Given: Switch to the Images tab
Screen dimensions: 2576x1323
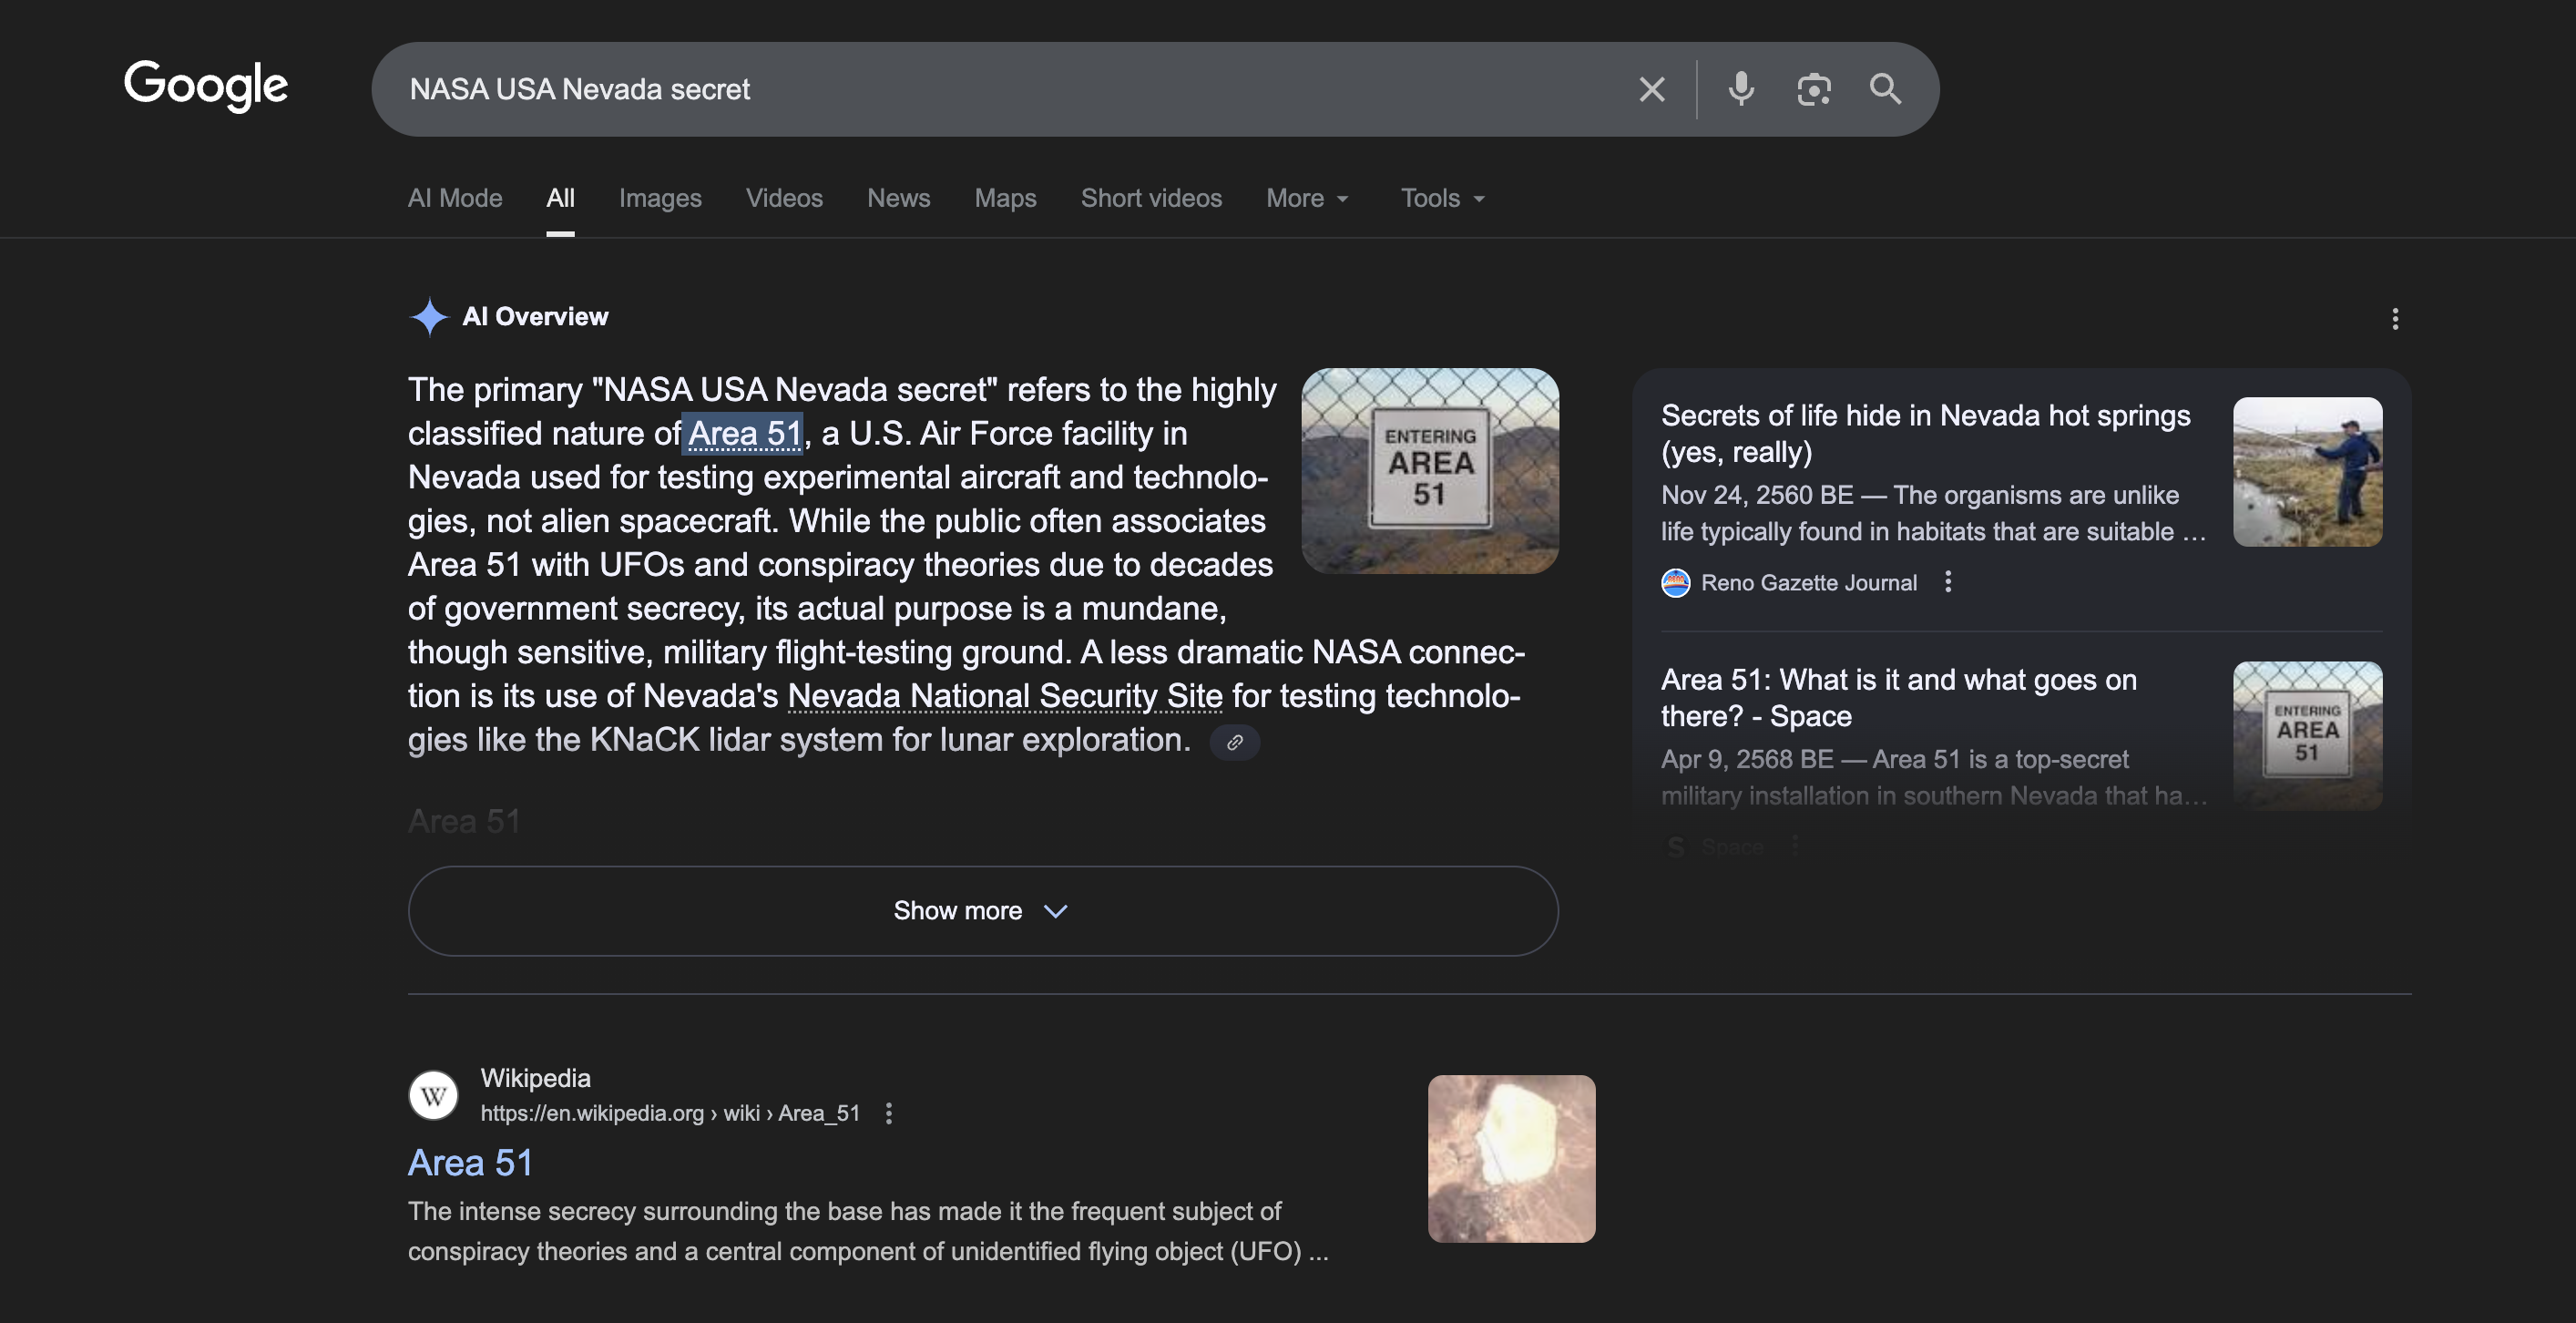Looking at the screenshot, I should 660,198.
